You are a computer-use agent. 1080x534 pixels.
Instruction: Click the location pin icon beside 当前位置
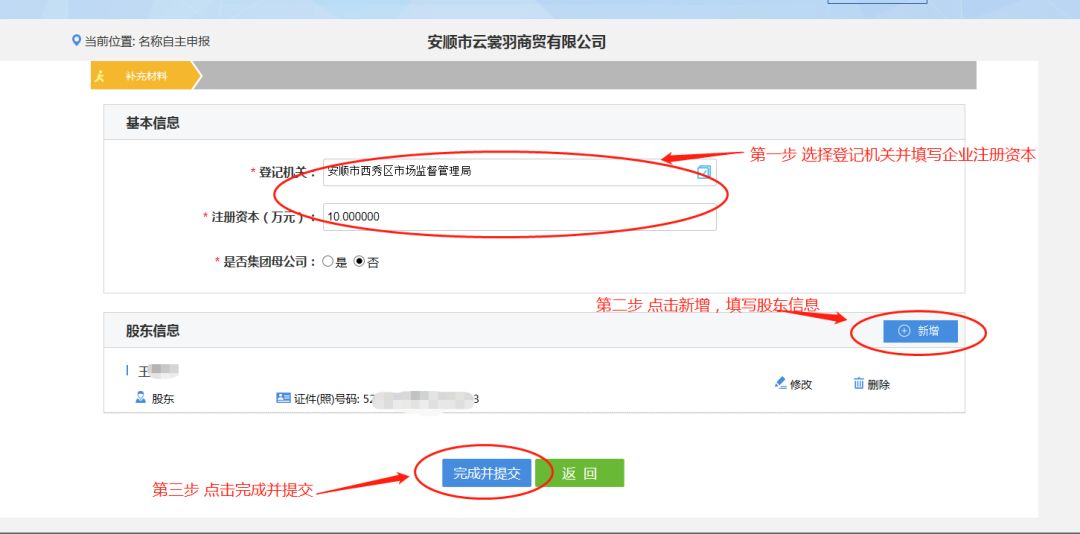76,41
